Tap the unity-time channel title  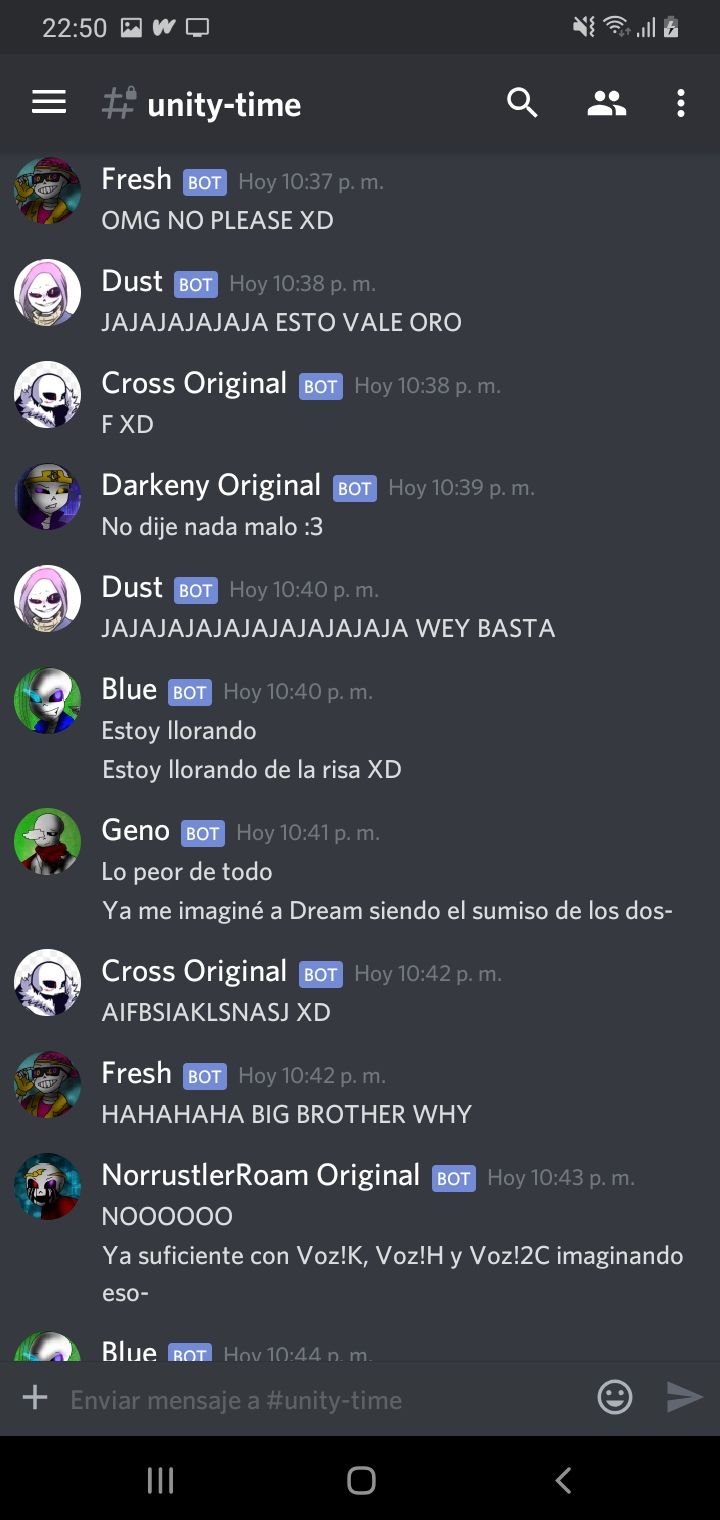coord(224,104)
